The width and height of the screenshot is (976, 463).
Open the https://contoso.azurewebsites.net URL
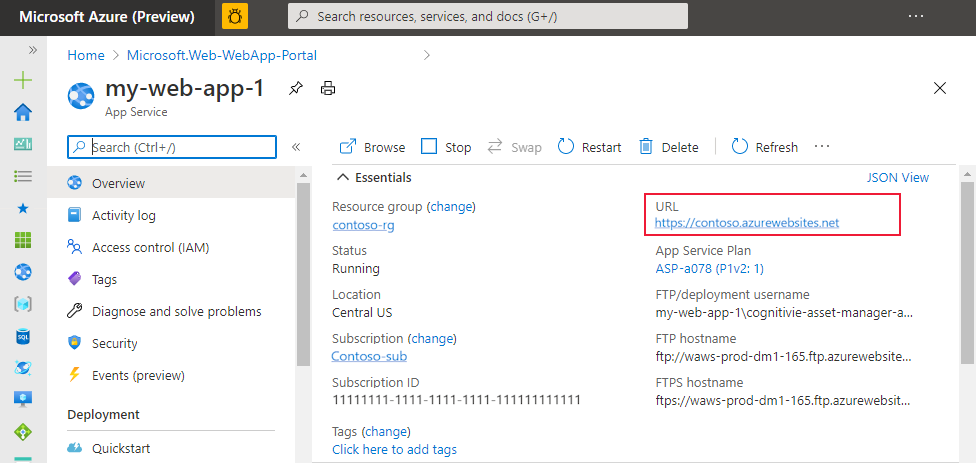click(747, 222)
